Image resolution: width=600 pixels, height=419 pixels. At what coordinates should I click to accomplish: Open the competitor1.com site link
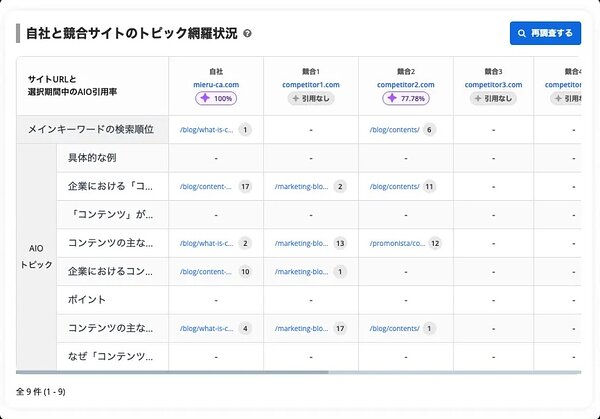click(311, 85)
